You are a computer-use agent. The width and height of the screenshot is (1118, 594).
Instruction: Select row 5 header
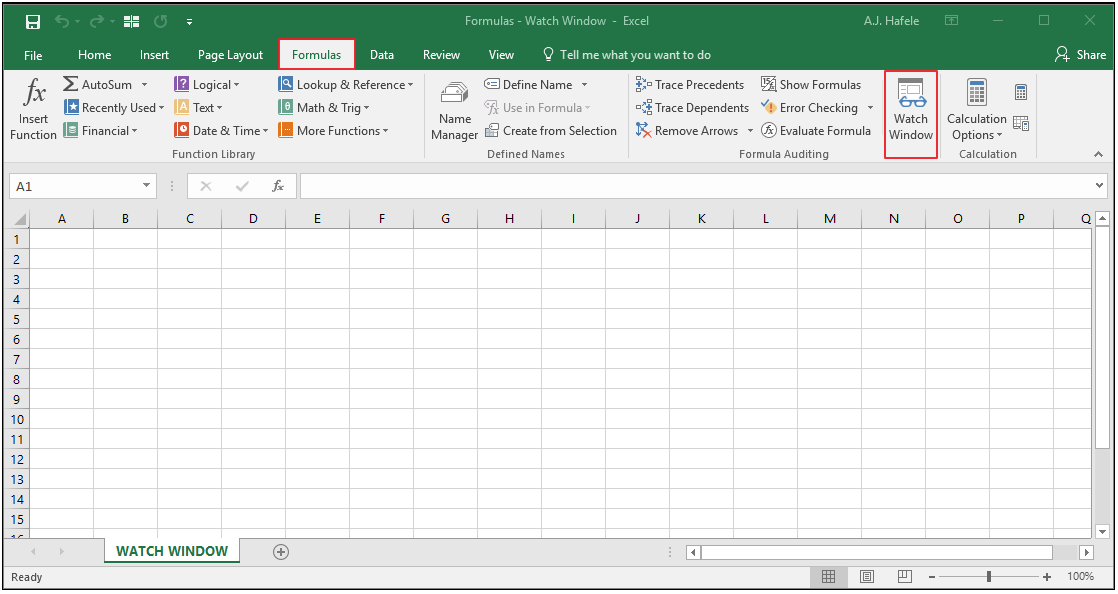click(x=17, y=319)
